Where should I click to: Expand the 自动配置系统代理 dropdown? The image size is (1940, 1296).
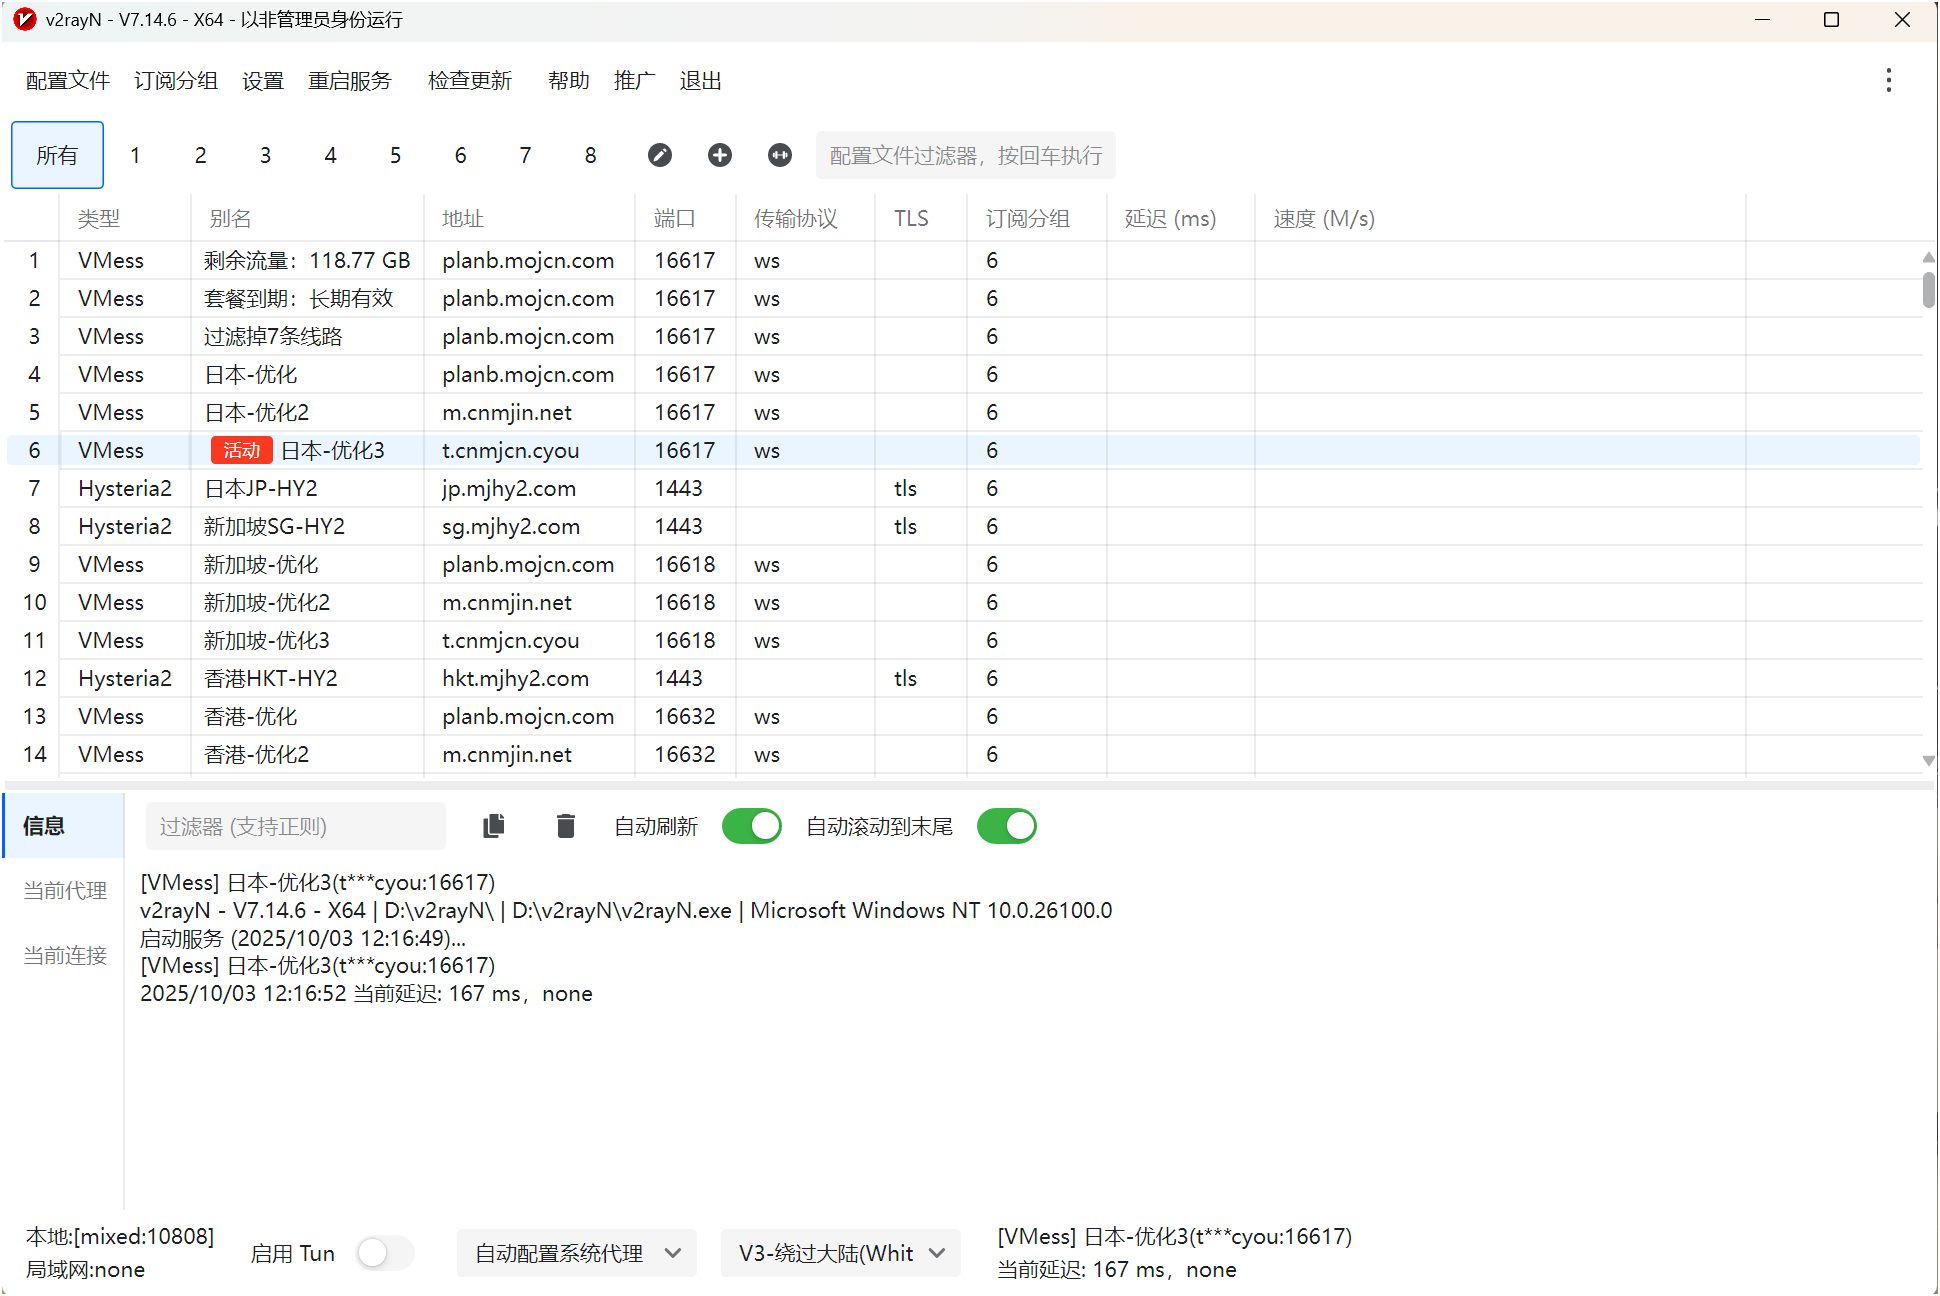tap(577, 1253)
